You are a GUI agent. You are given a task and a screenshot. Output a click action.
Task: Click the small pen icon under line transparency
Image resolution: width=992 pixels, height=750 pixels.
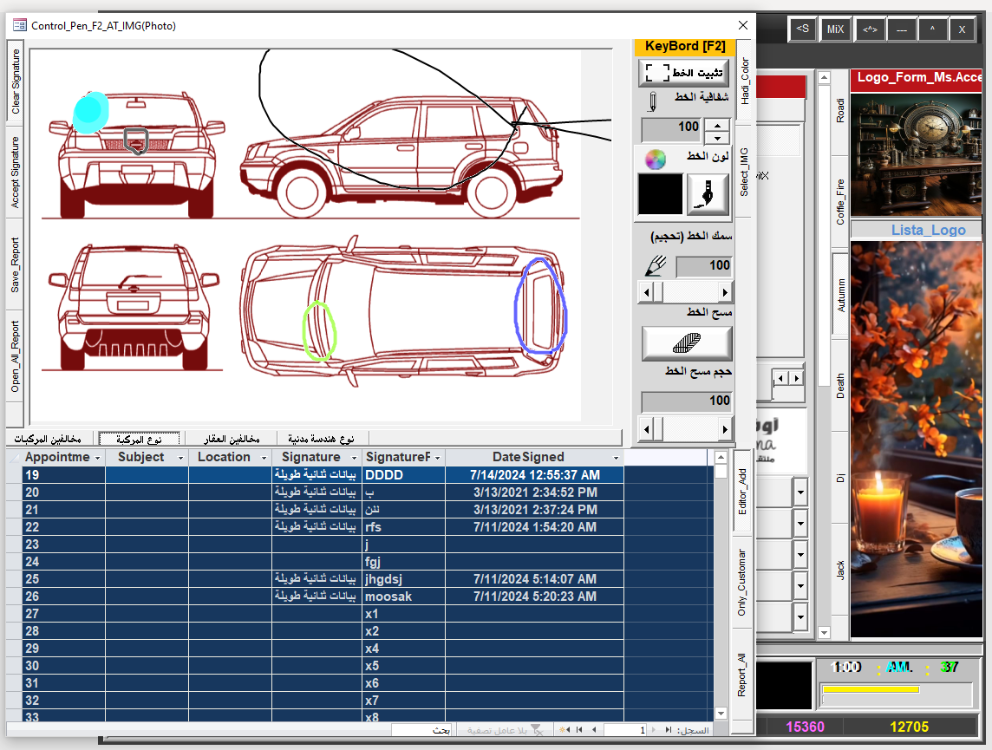point(651,101)
